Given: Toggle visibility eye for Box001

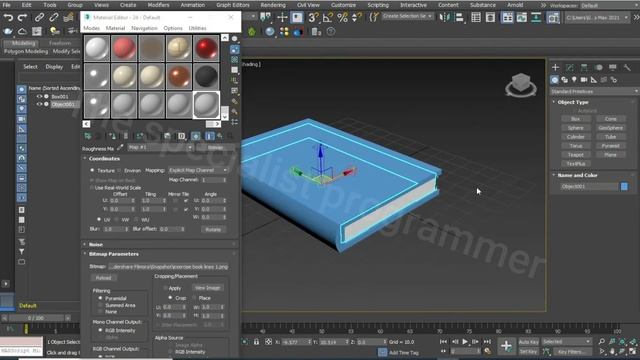Looking at the screenshot, I should (x=40, y=96).
